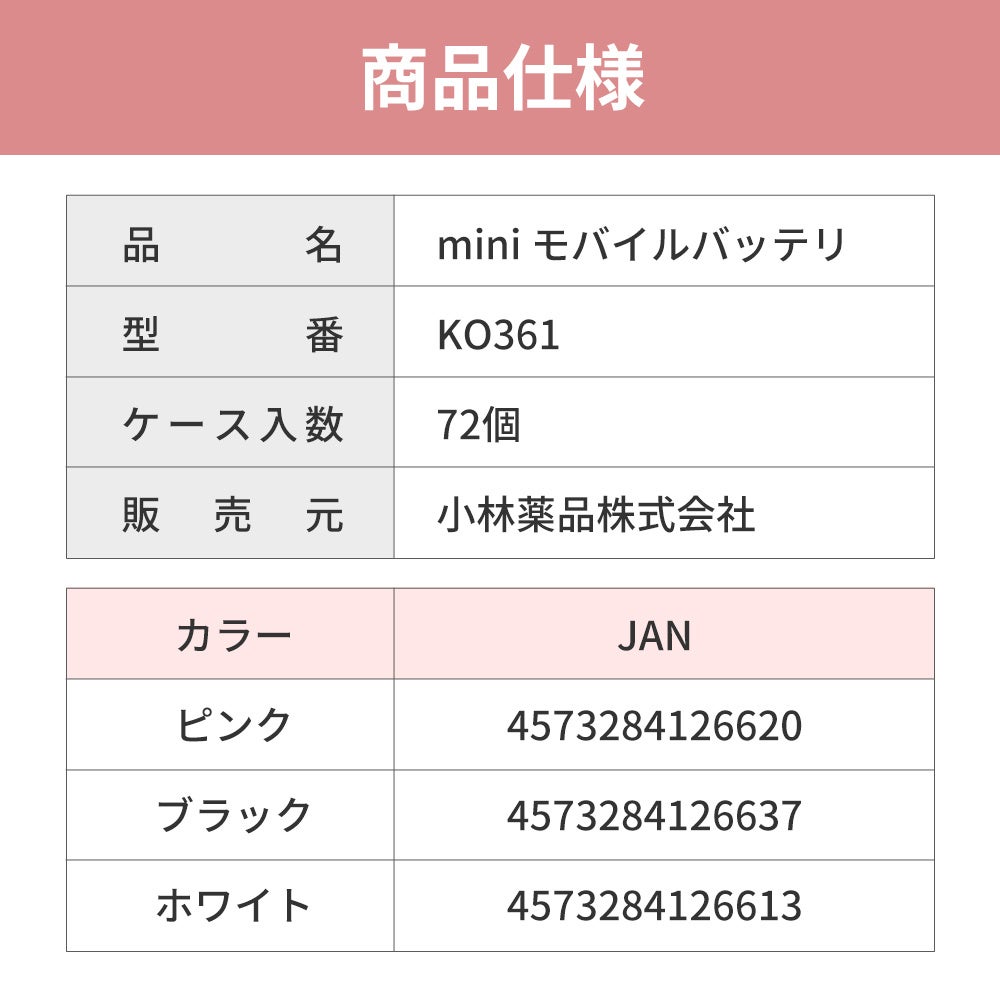Click the 品 character in the first row label

click(x=141, y=245)
